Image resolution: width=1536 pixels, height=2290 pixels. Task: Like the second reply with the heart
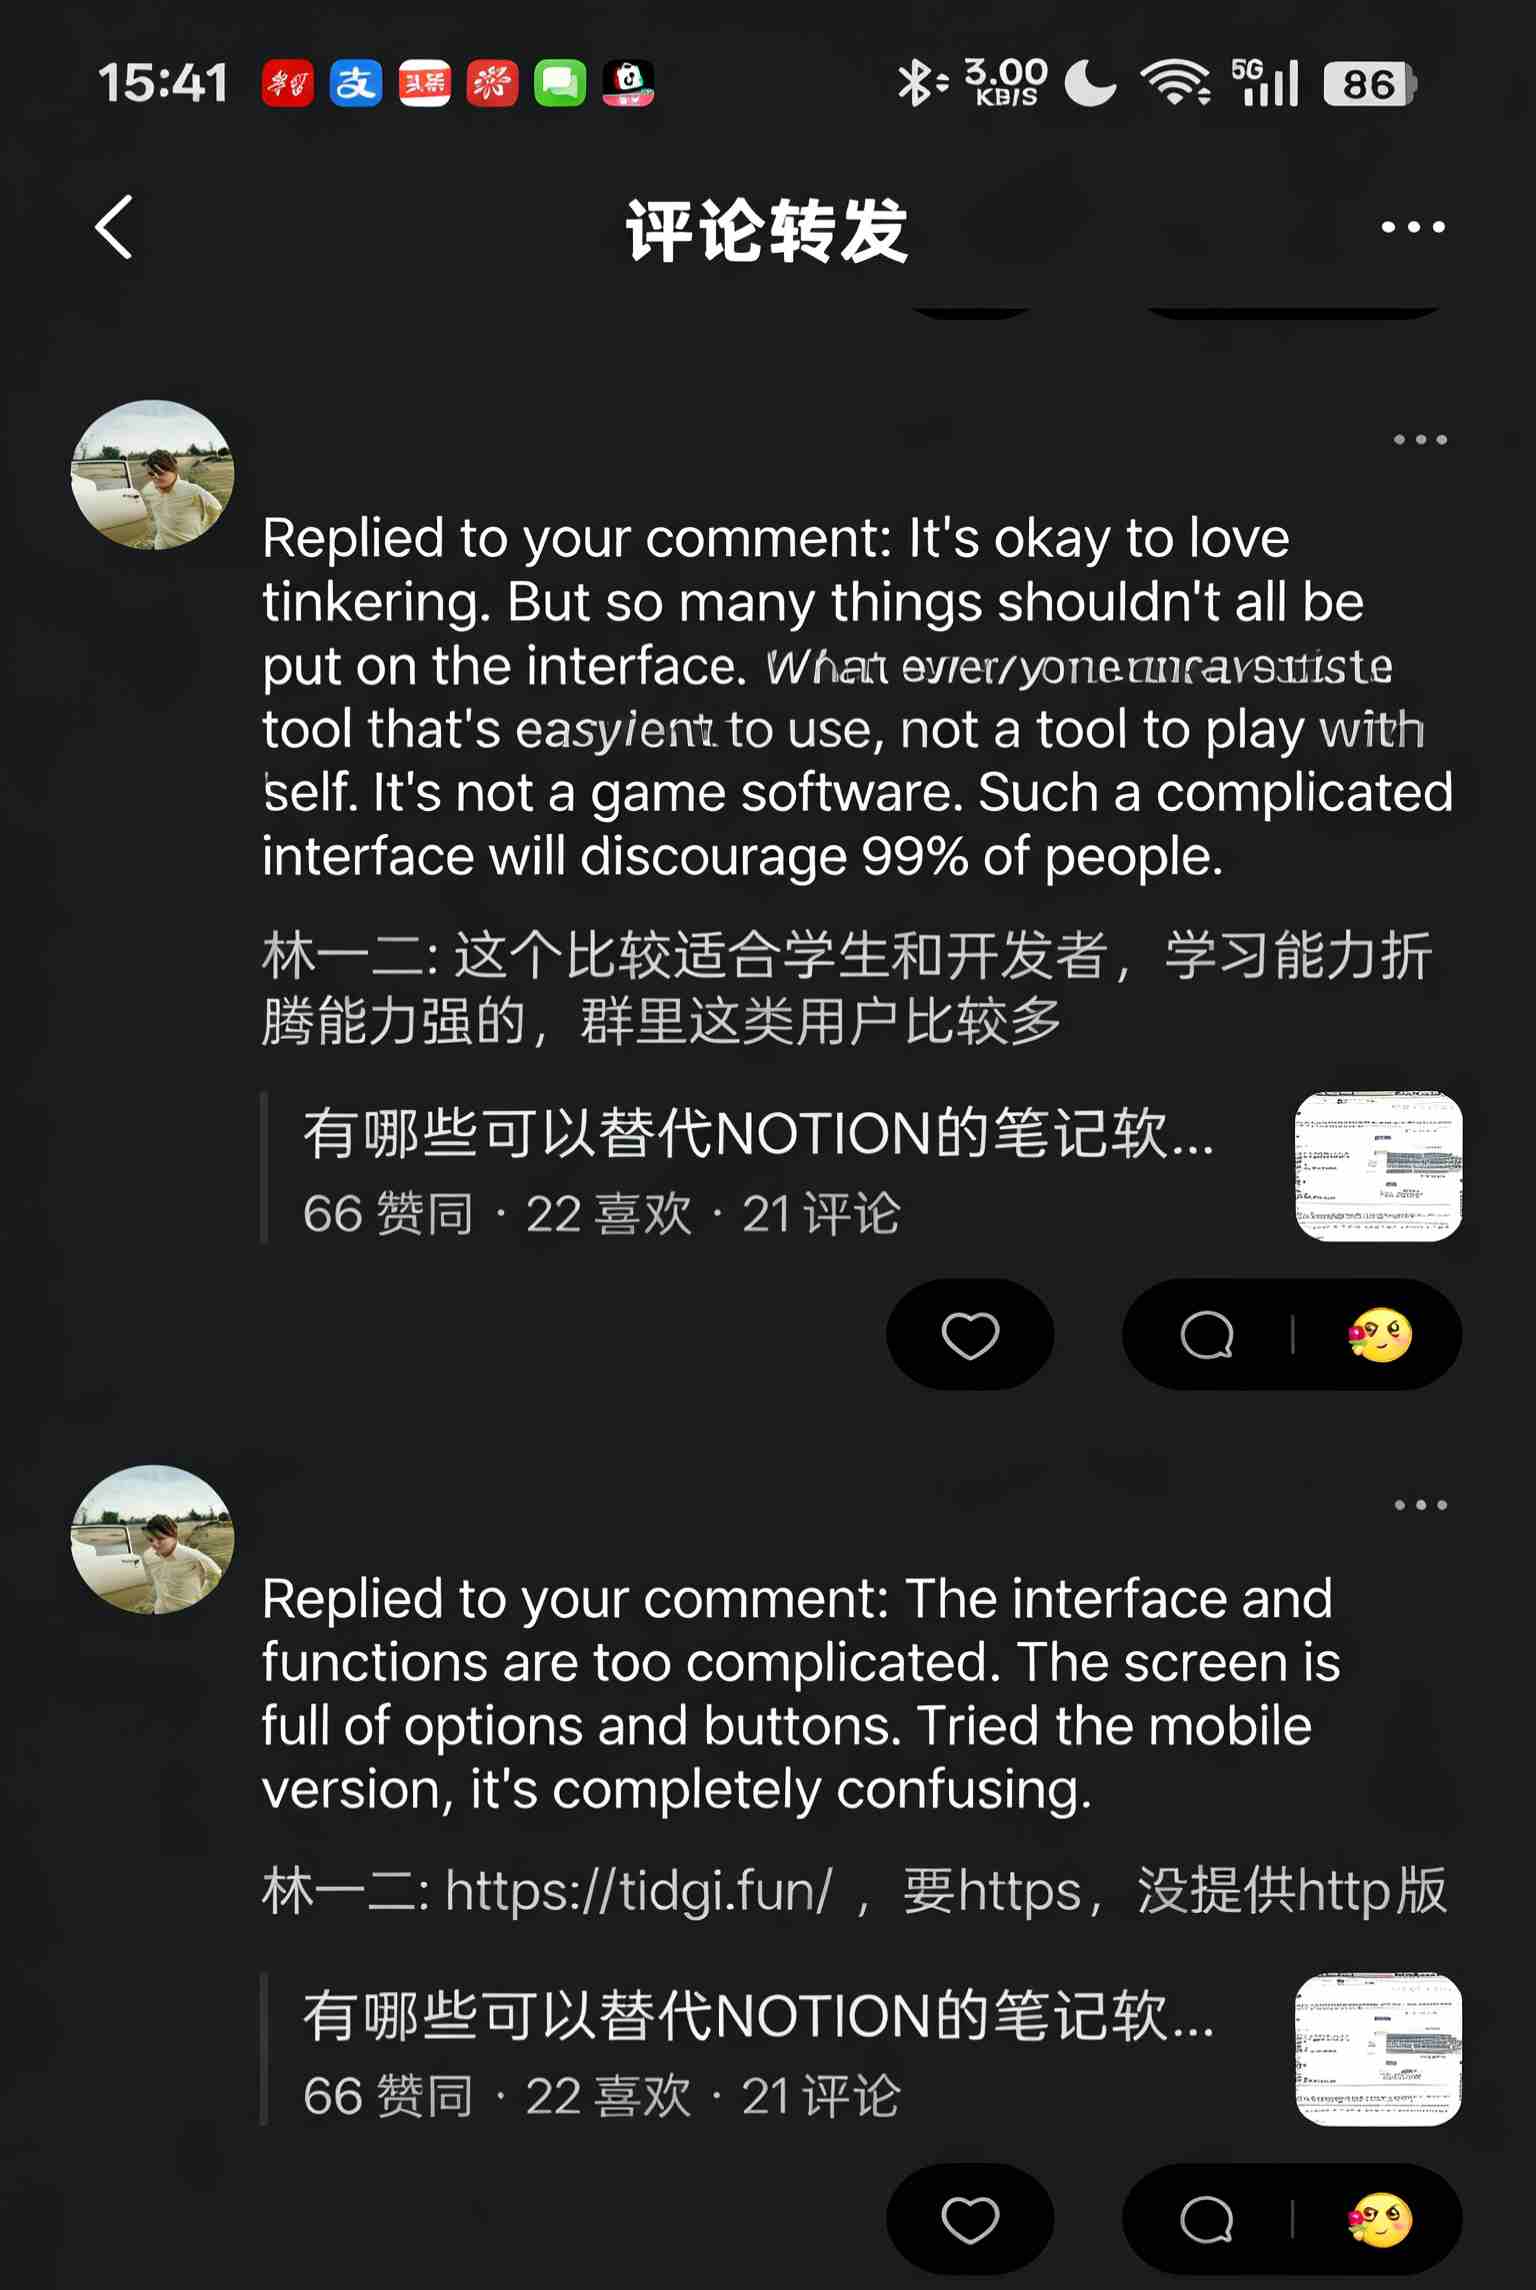tap(970, 2220)
